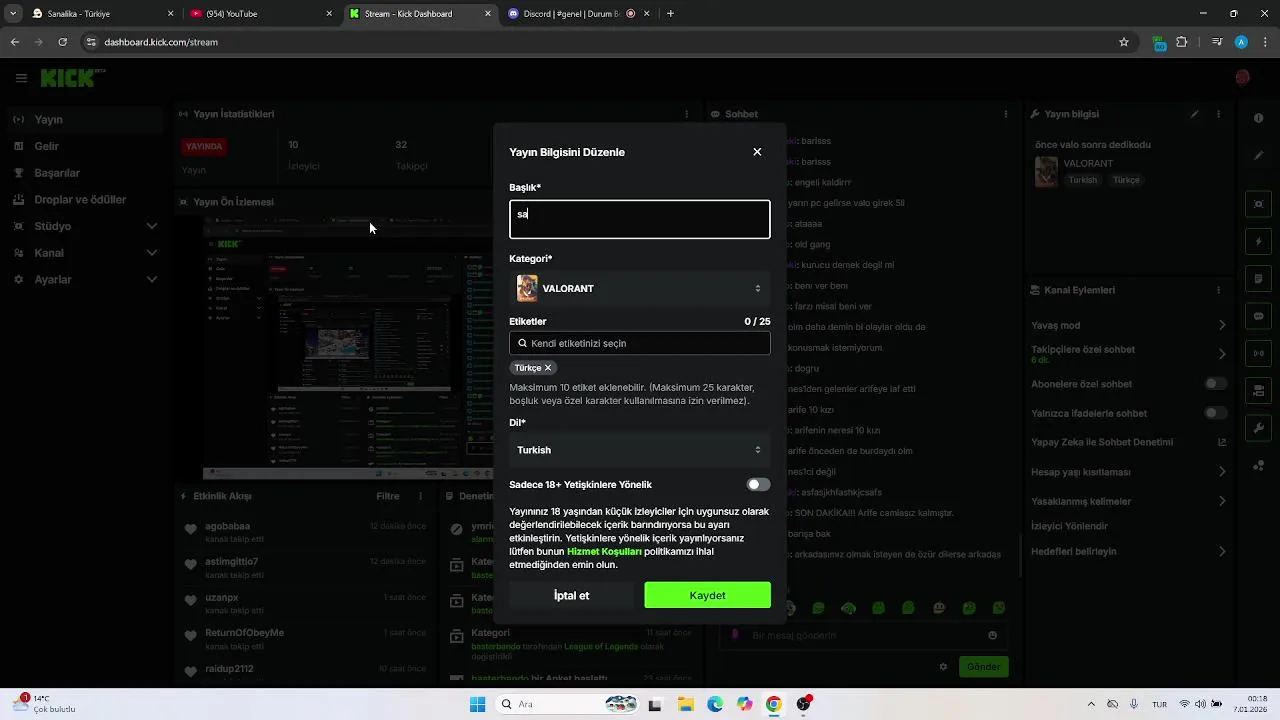Bookmark this page with the star icon
This screenshot has height=720, width=1280.
1124,42
